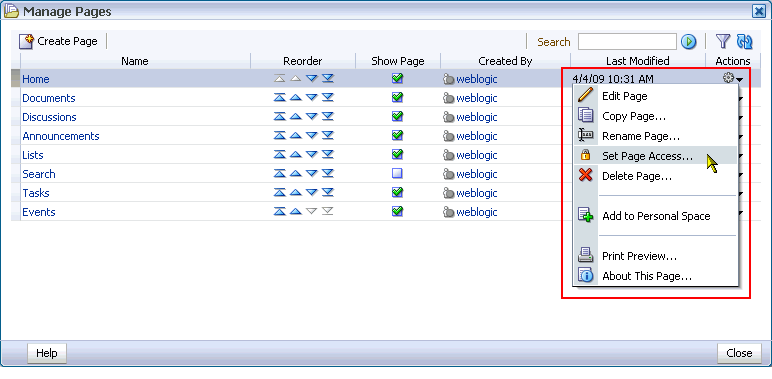Open the Lists page link

pyautogui.click(x=33, y=155)
